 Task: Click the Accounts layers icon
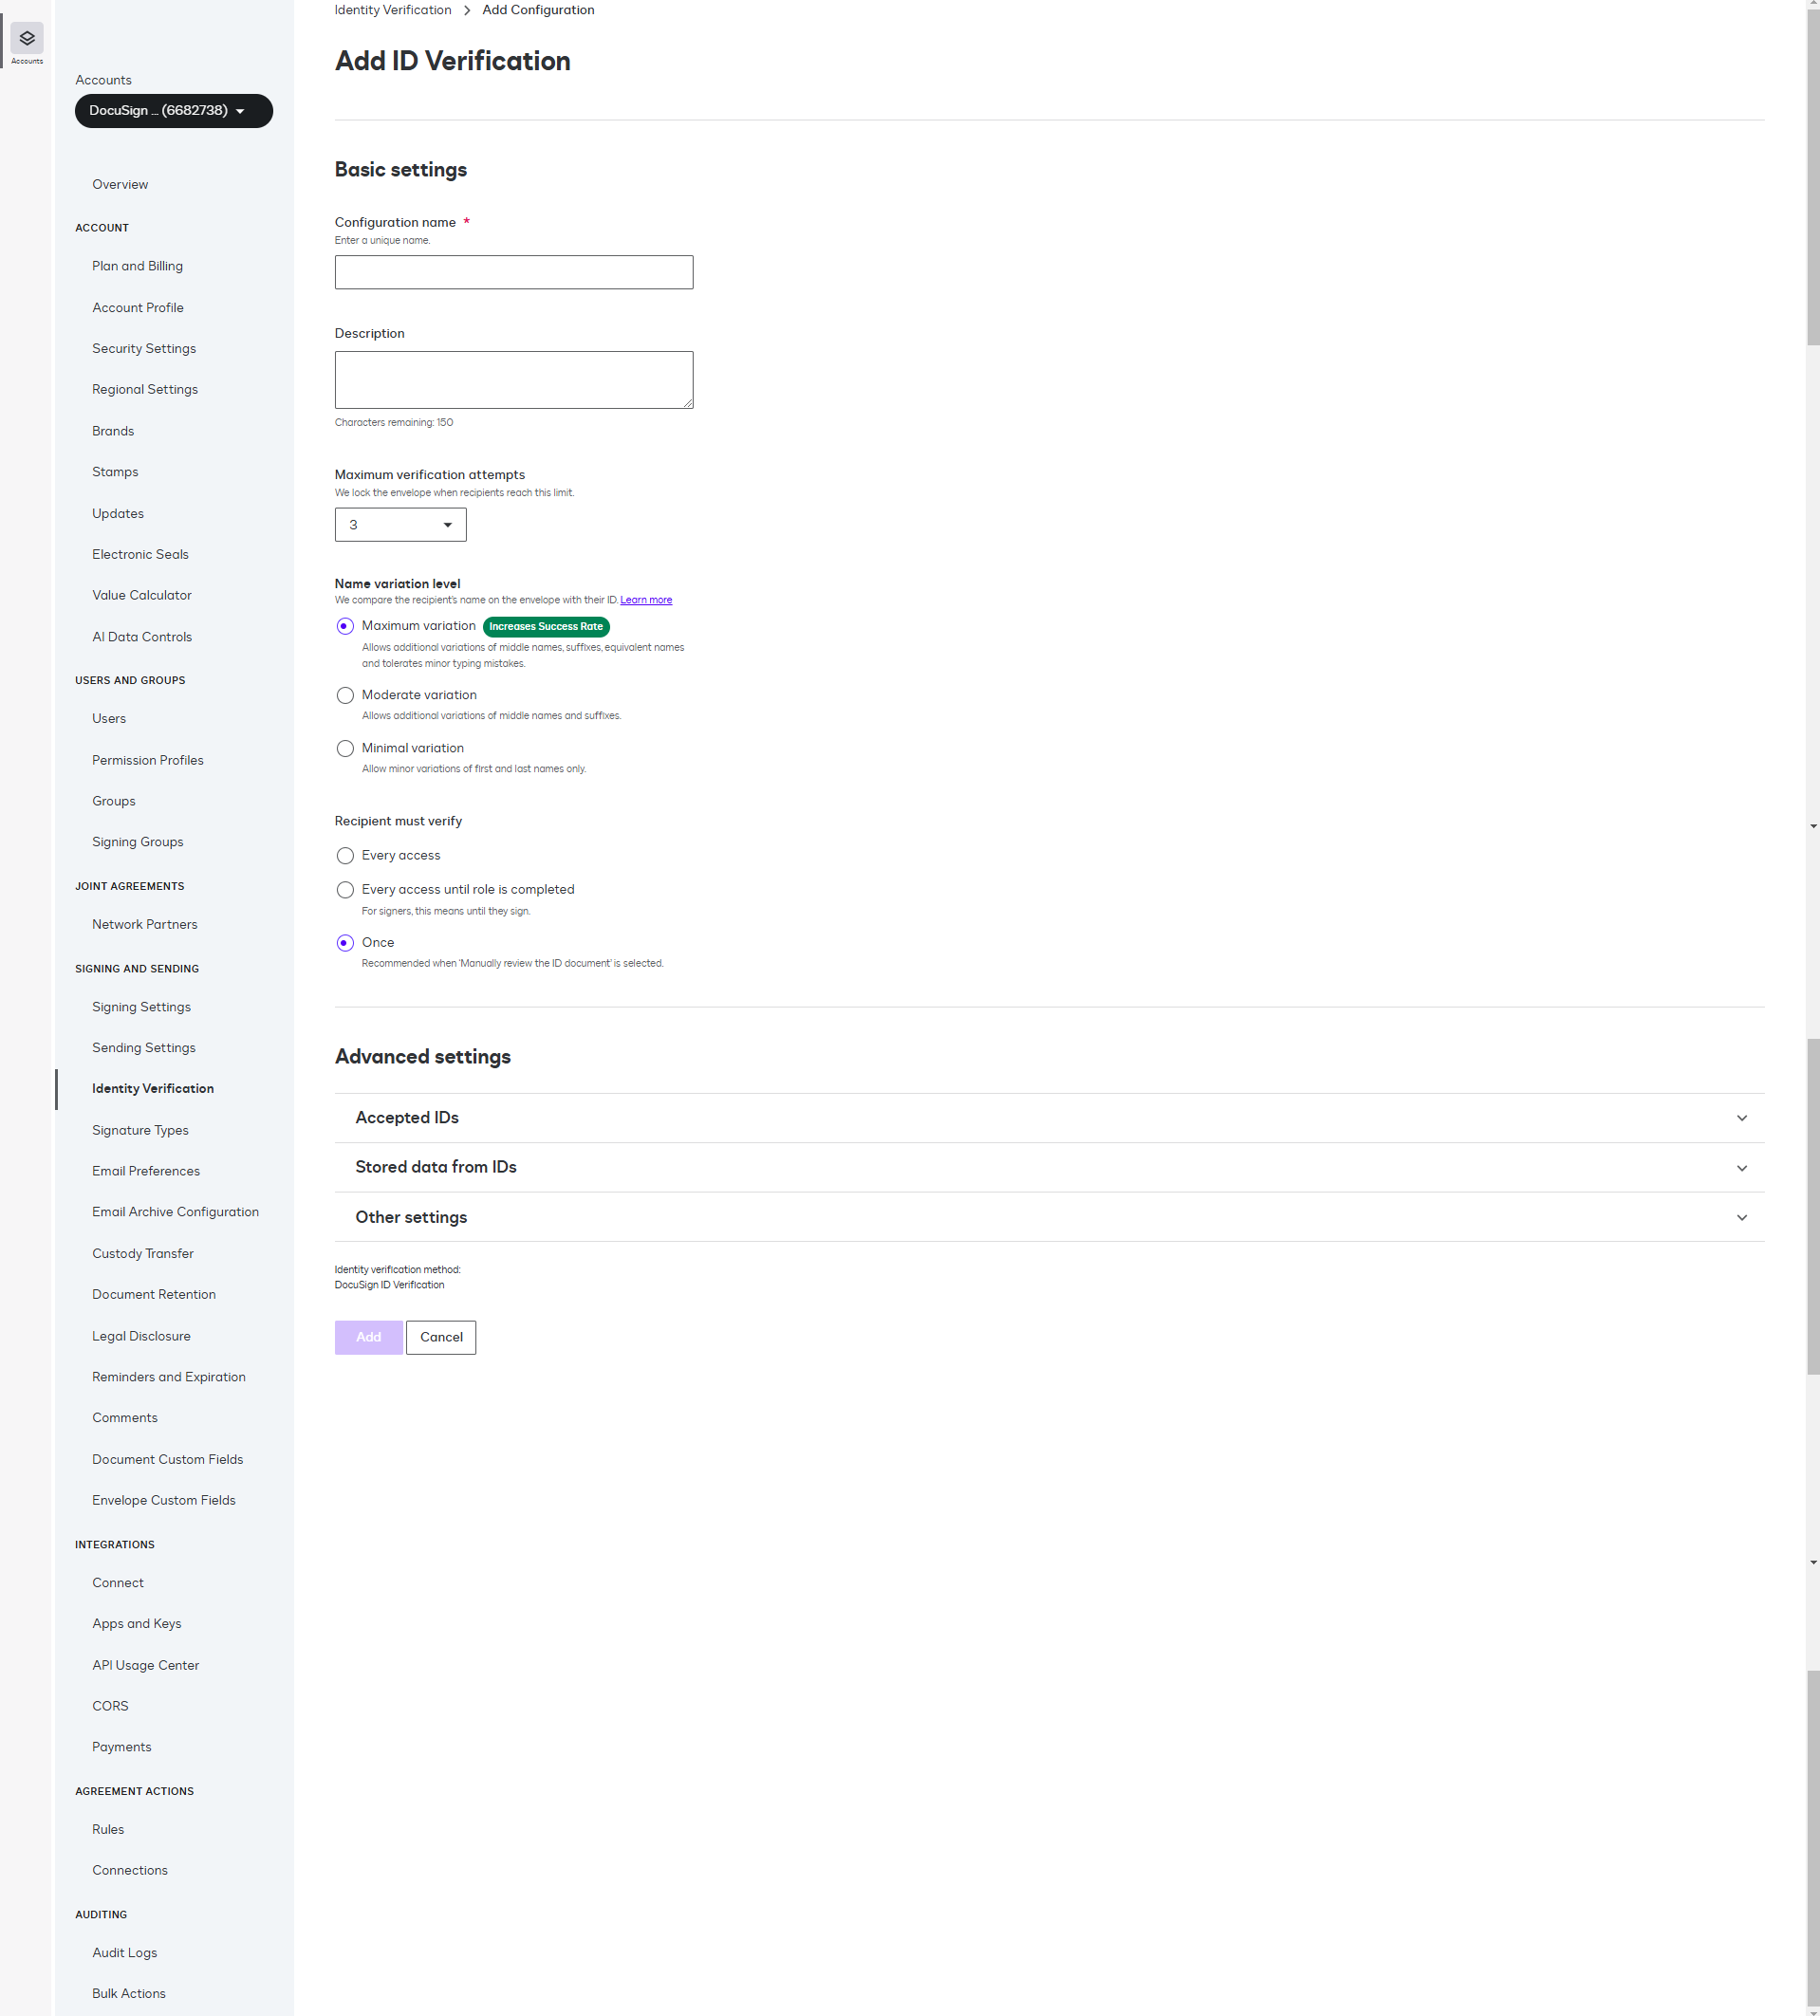pos(27,38)
